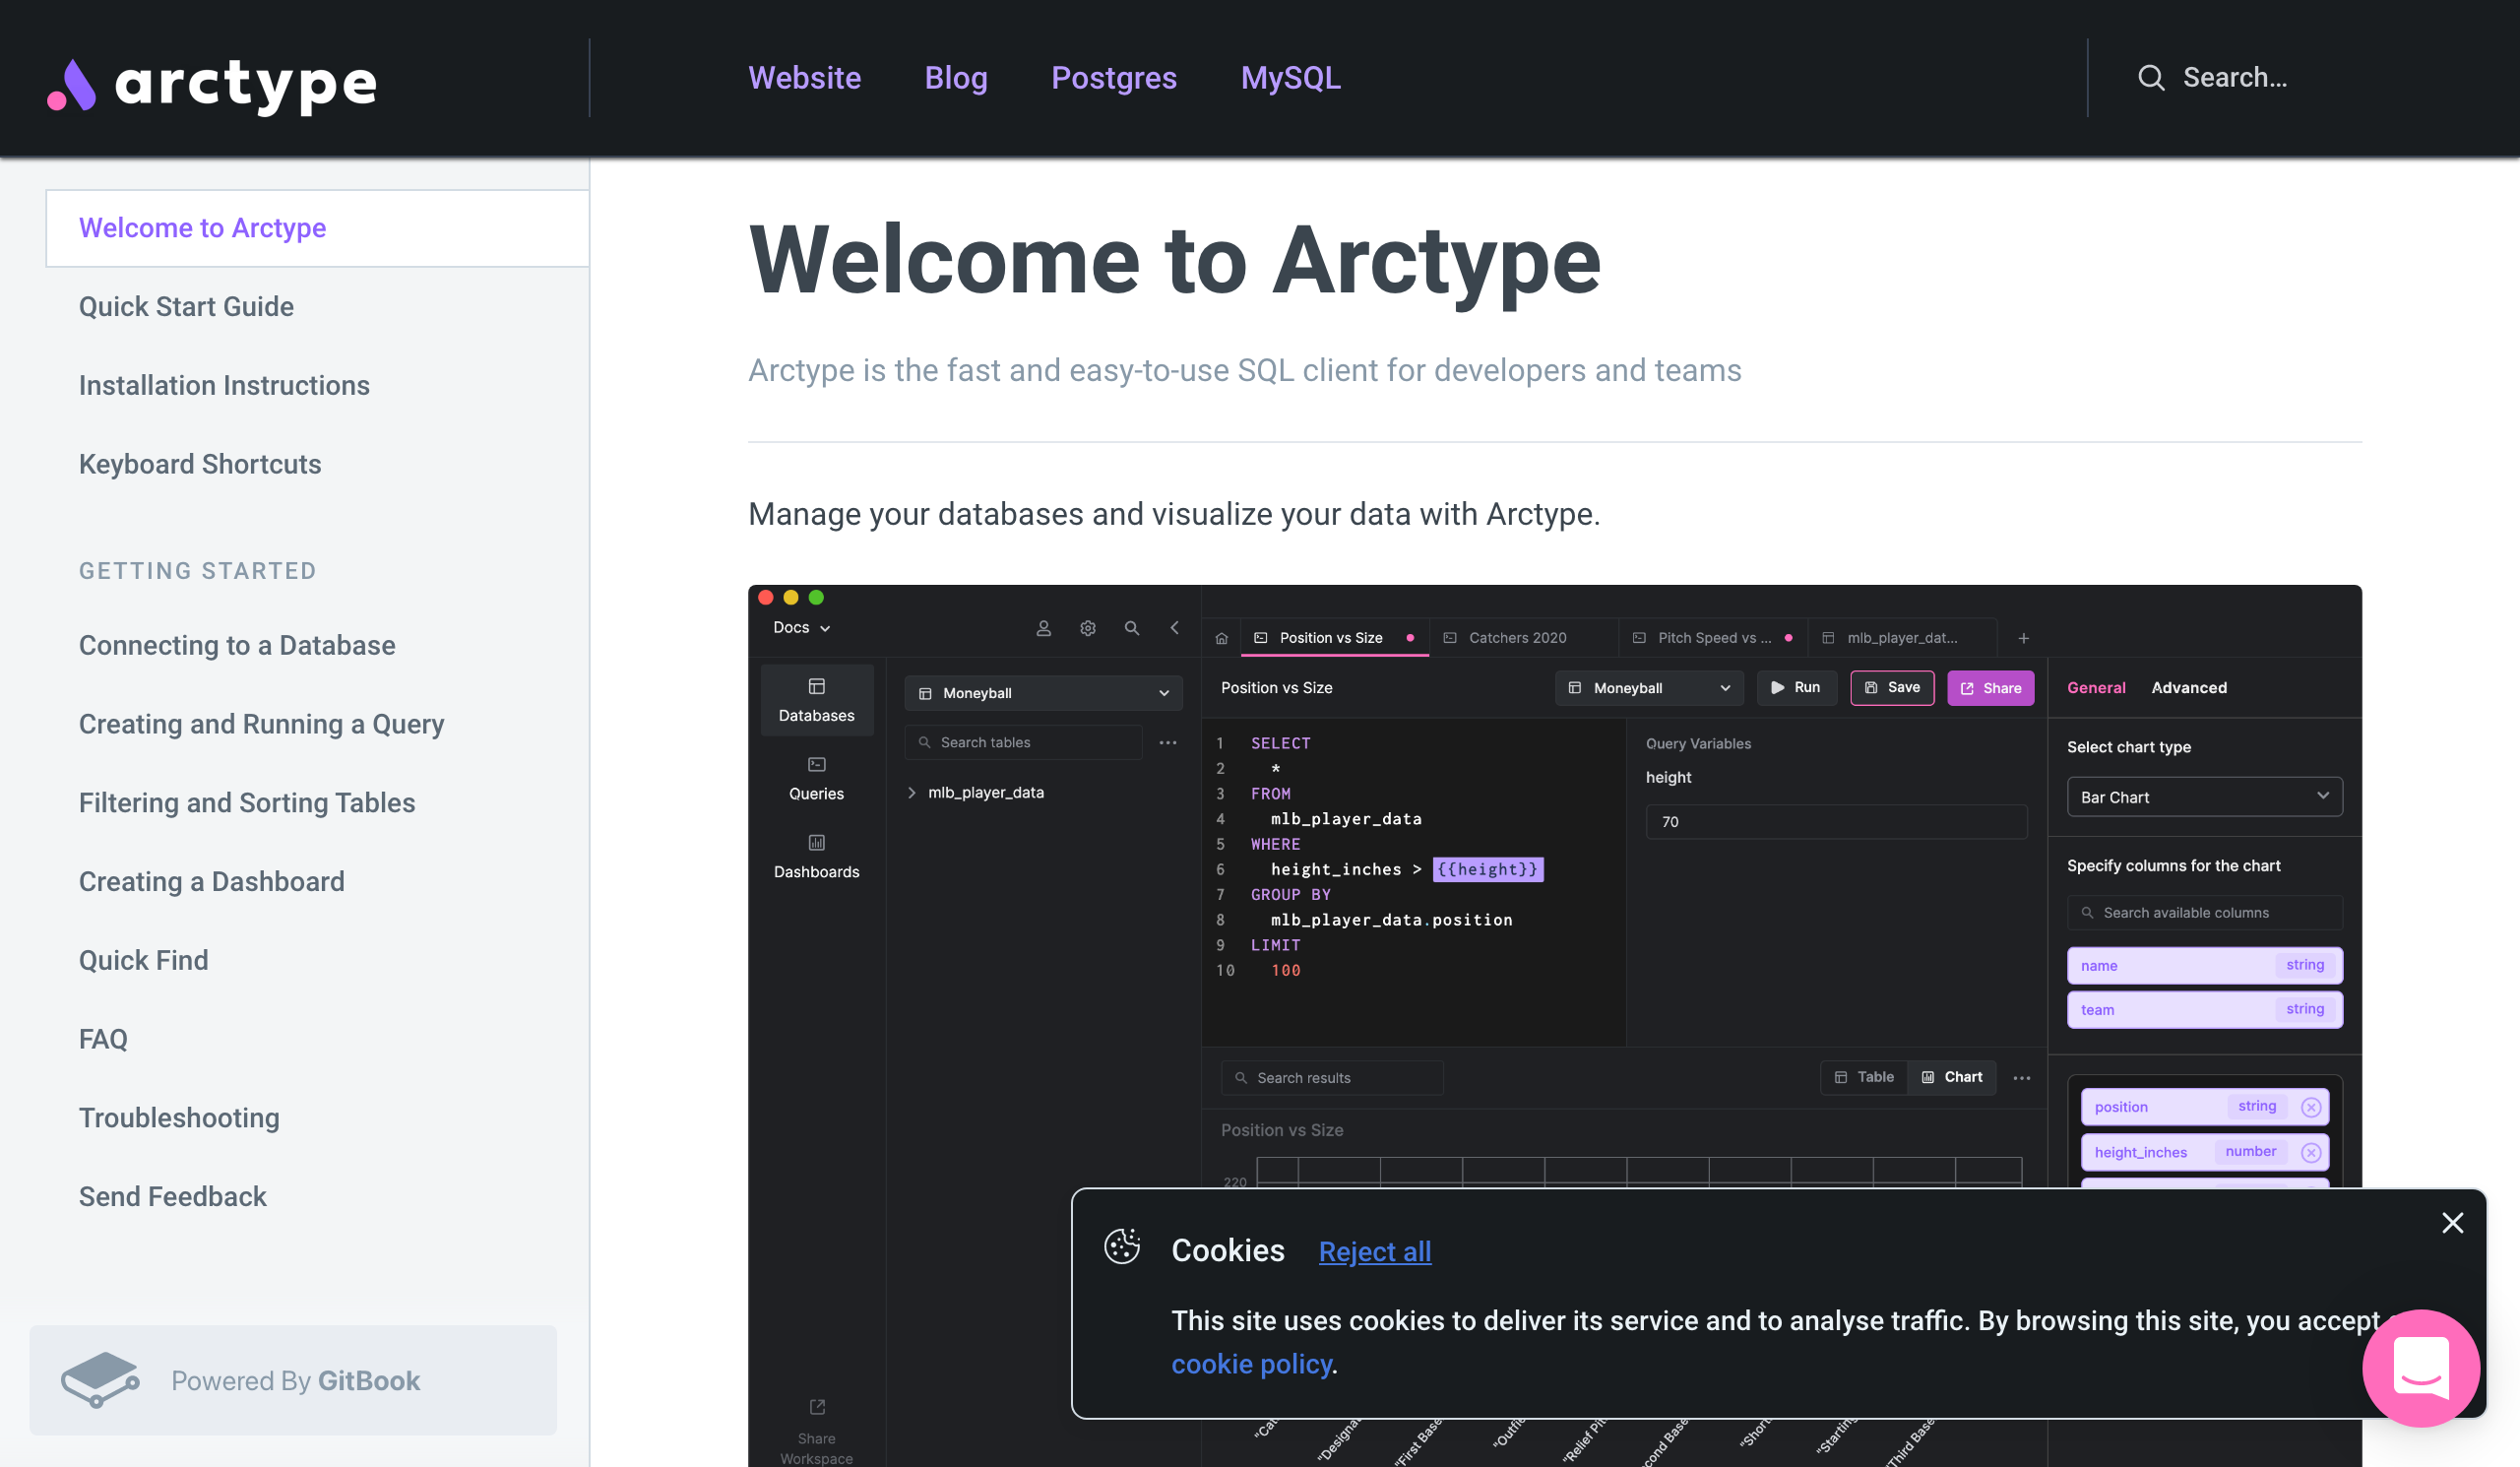
Task: Open Quick Start Guide page
Action: tap(186, 306)
